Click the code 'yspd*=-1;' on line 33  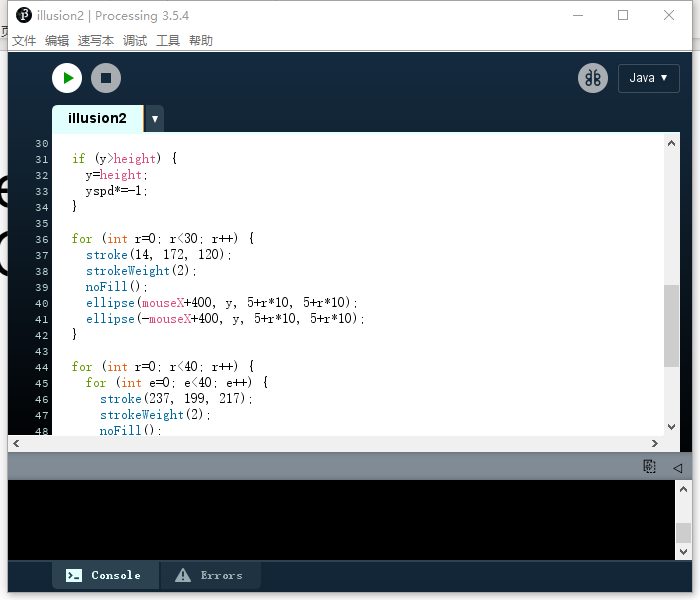point(117,191)
